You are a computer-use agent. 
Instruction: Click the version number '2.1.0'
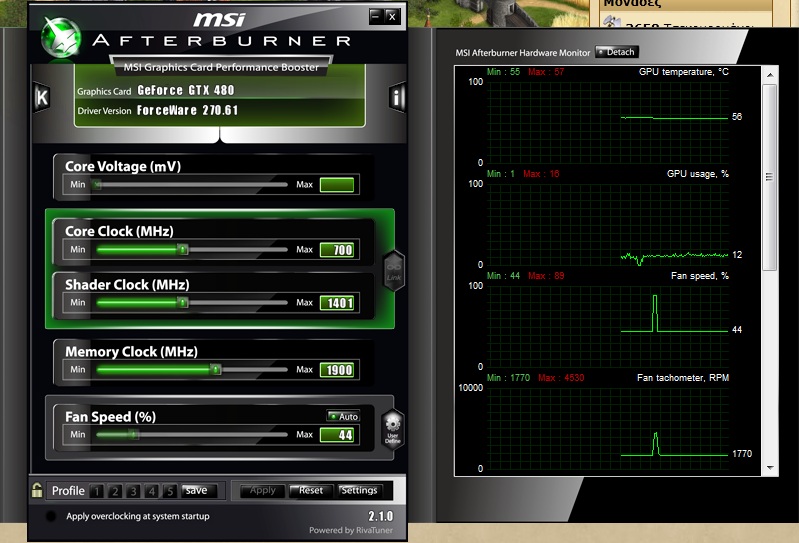point(380,516)
